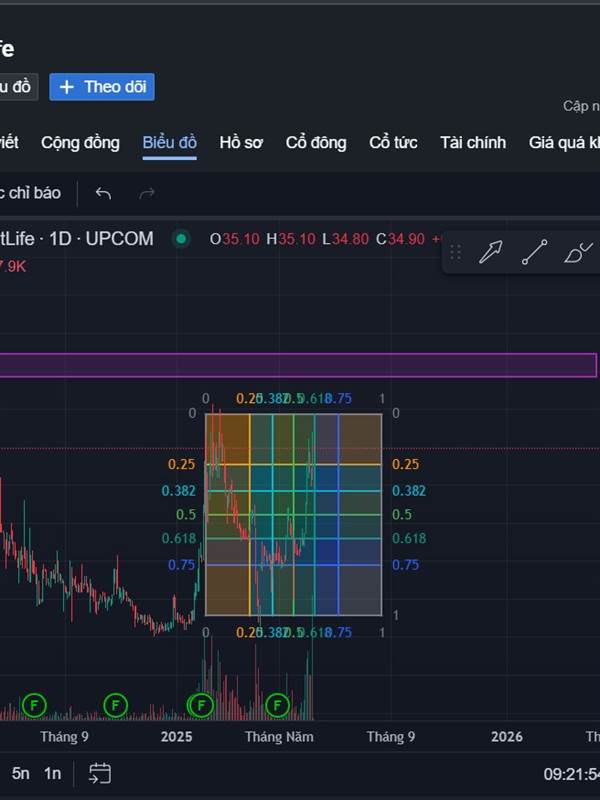Click the F marker above 2025

click(201, 706)
